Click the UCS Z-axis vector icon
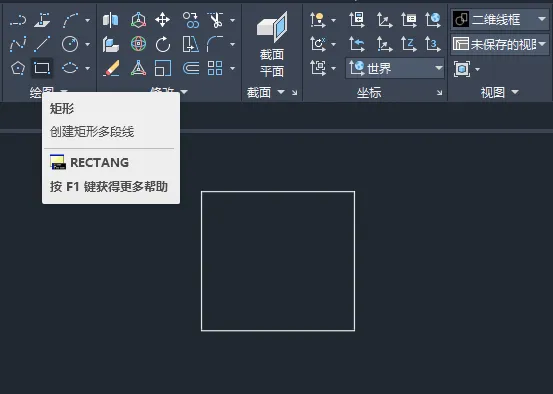Viewport: 553px width, 394px height. coord(408,44)
